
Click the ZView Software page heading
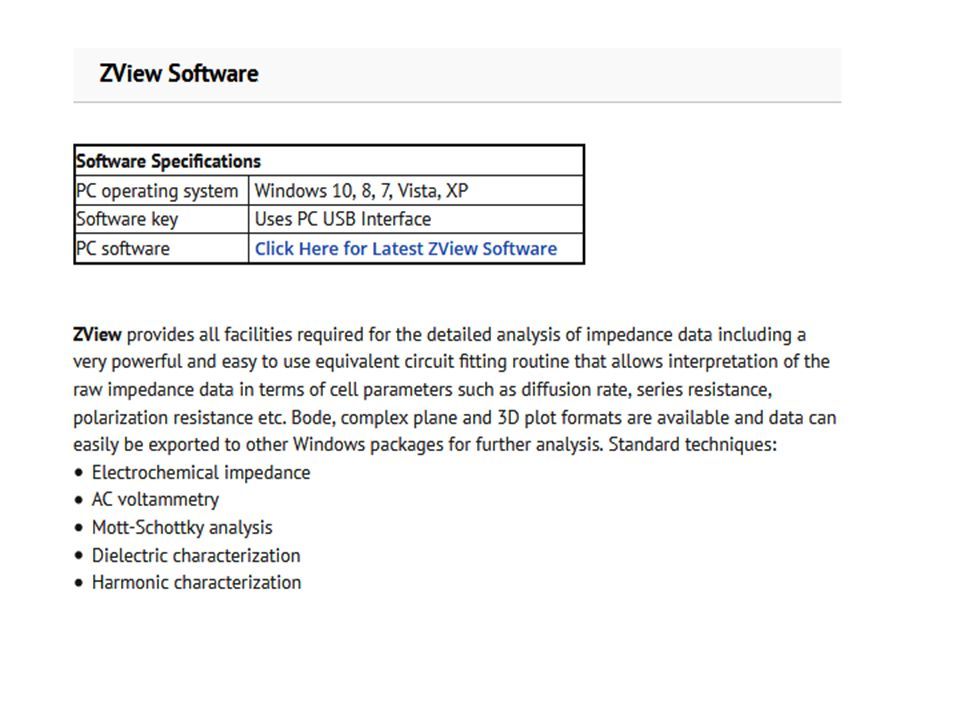(x=179, y=73)
